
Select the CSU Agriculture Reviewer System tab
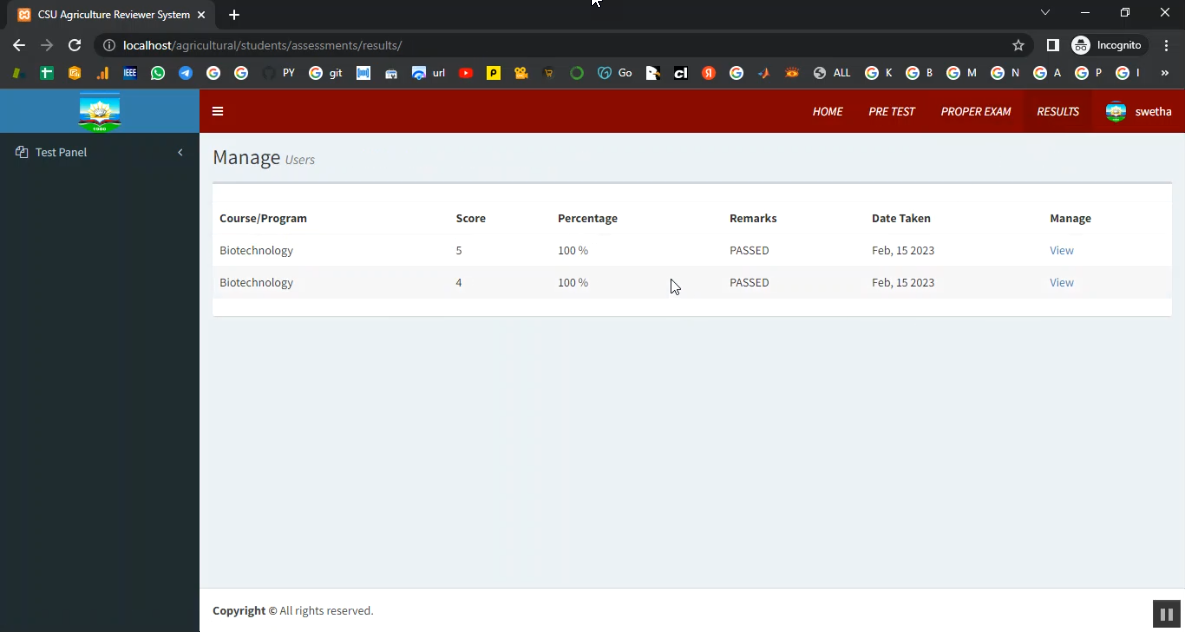click(x=113, y=14)
